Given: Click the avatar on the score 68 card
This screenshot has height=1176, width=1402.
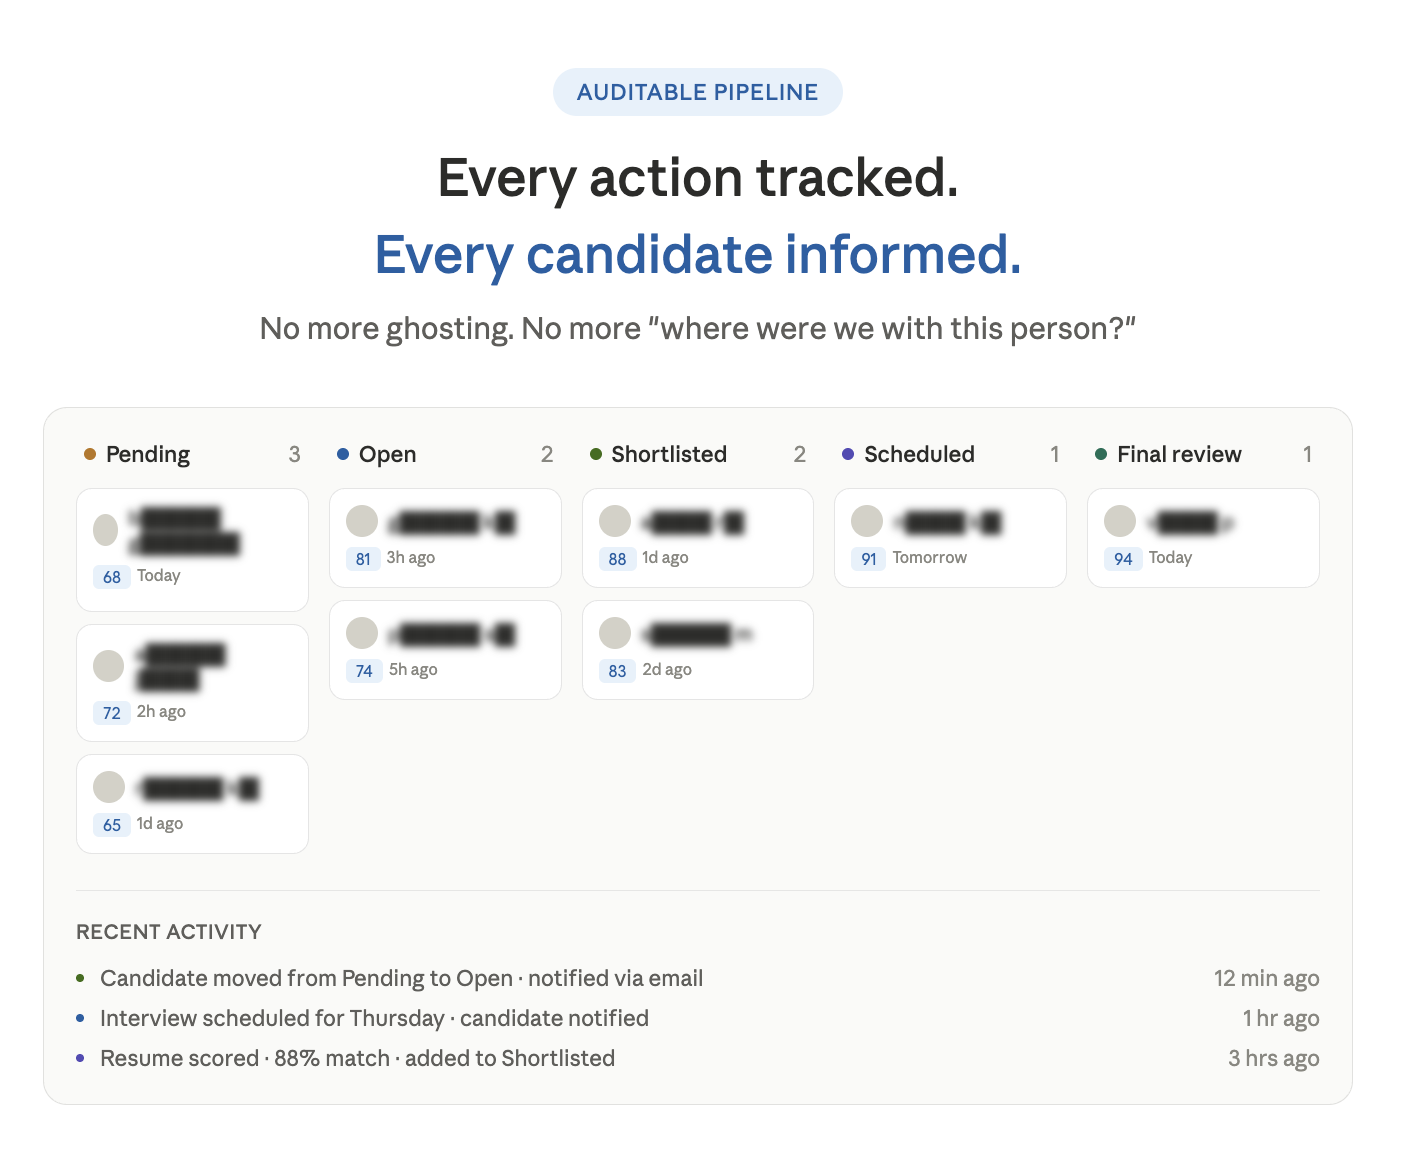Looking at the screenshot, I should (106, 530).
